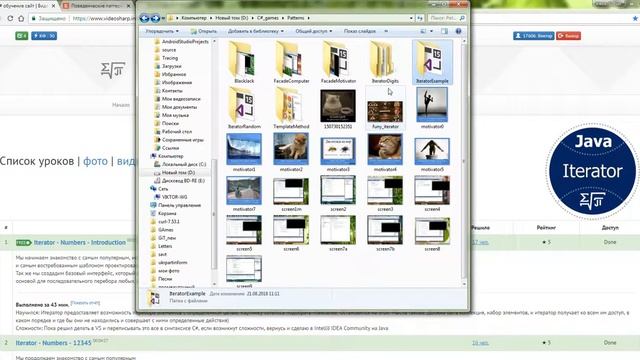640x360 pixels.
Task: Start the Показ слайдов slideshow
Action: (360, 31)
